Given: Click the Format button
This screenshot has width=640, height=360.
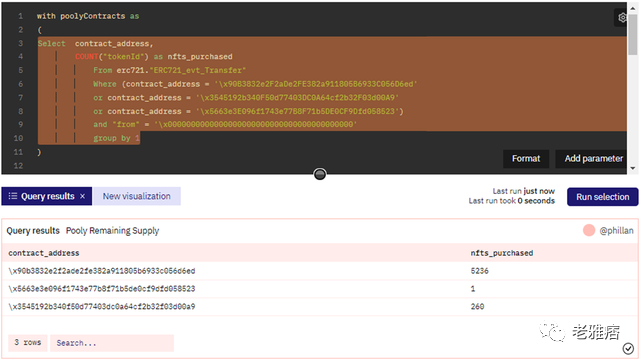Looking at the screenshot, I should point(526,158).
